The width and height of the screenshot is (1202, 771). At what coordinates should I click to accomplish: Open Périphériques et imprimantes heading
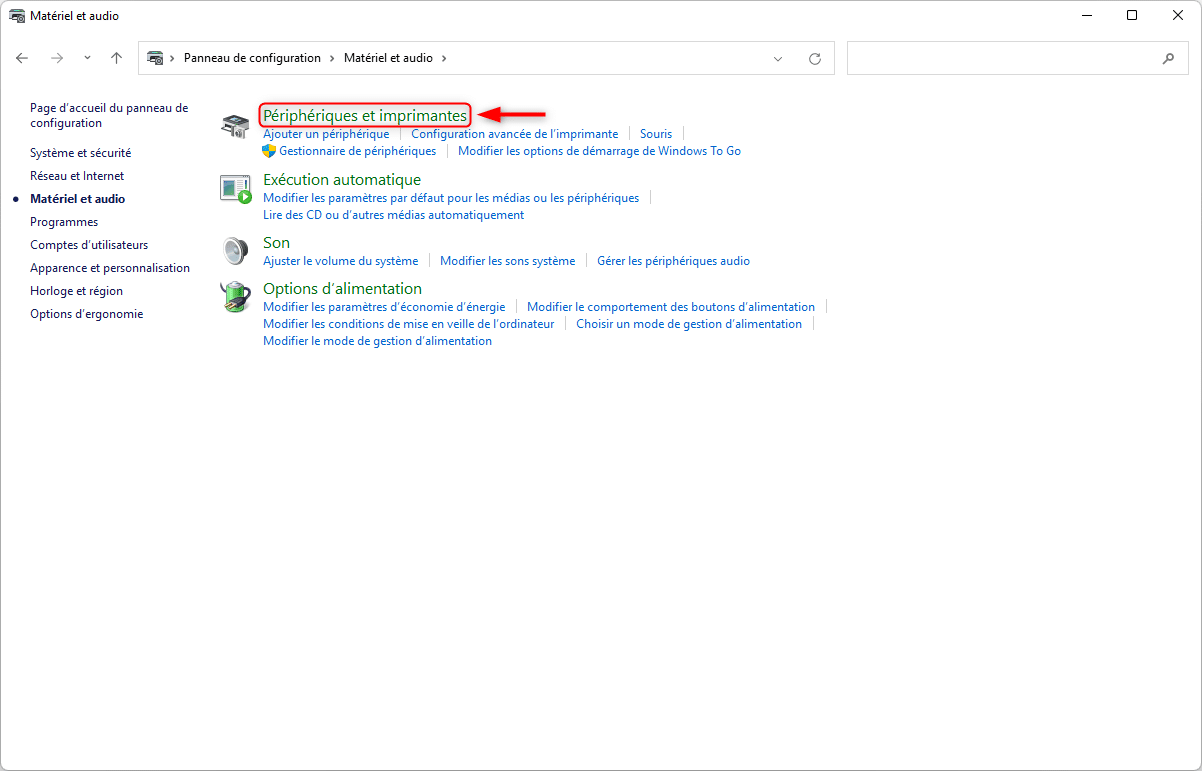pyautogui.click(x=365, y=116)
